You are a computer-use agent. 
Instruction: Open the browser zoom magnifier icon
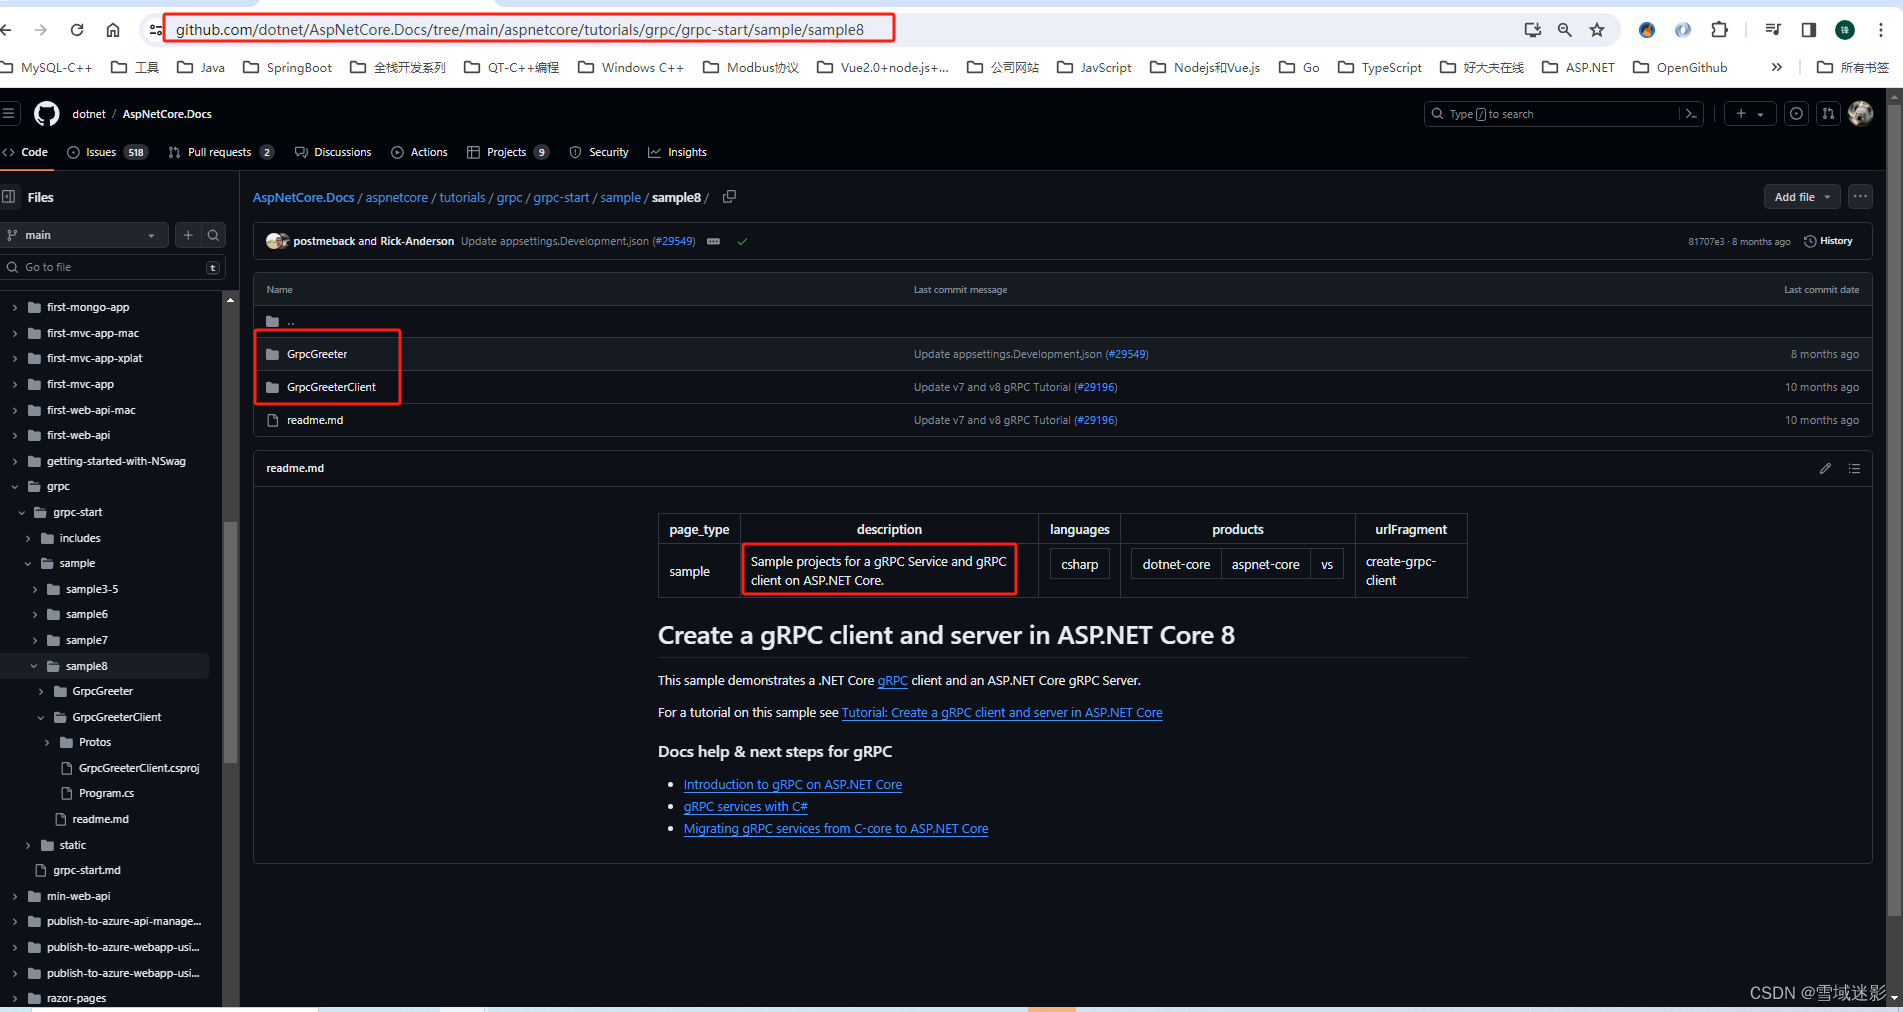(x=1565, y=30)
